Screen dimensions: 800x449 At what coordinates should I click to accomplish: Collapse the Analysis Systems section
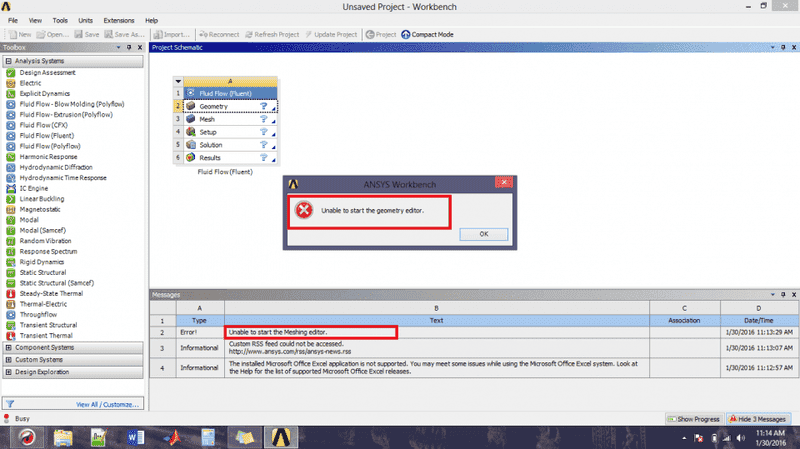(9, 61)
